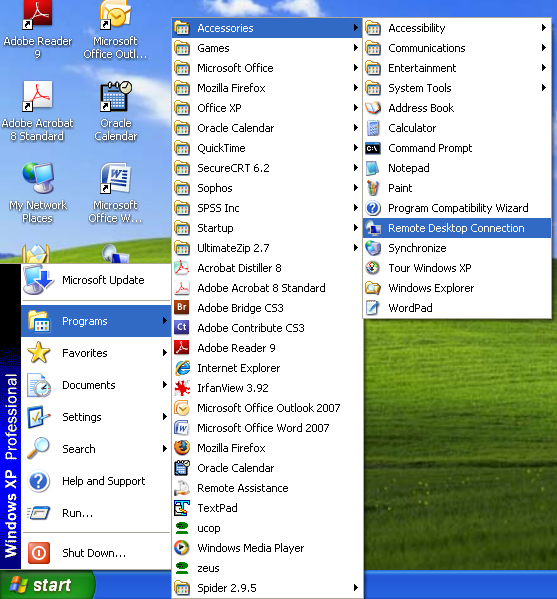Click the Address Book icon

pyautogui.click(x=373, y=108)
